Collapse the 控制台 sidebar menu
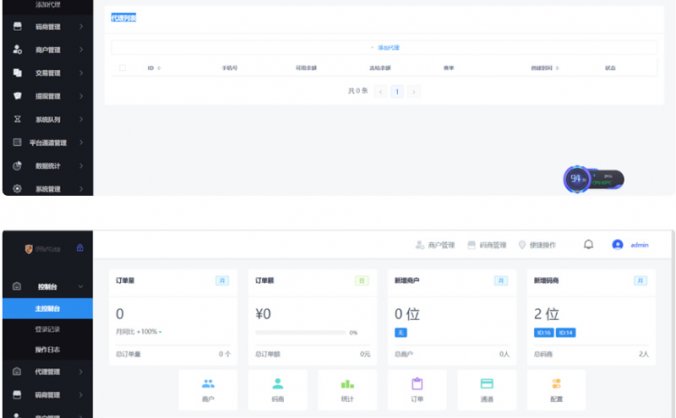 click(x=48, y=286)
